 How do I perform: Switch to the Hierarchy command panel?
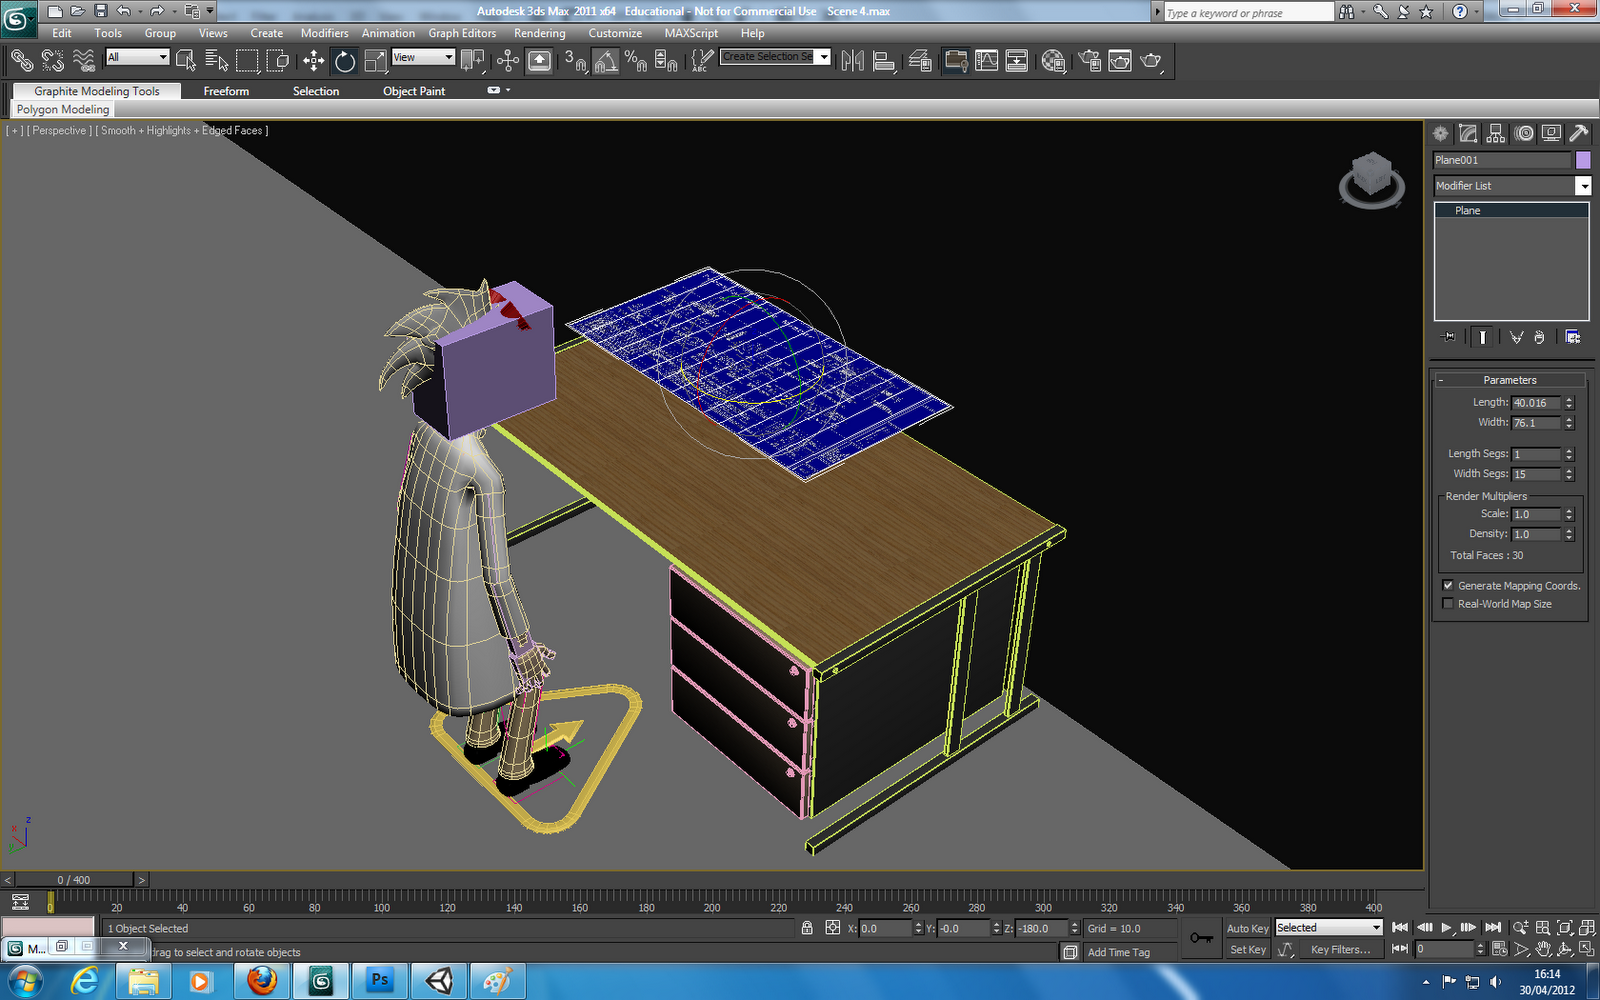[1496, 132]
